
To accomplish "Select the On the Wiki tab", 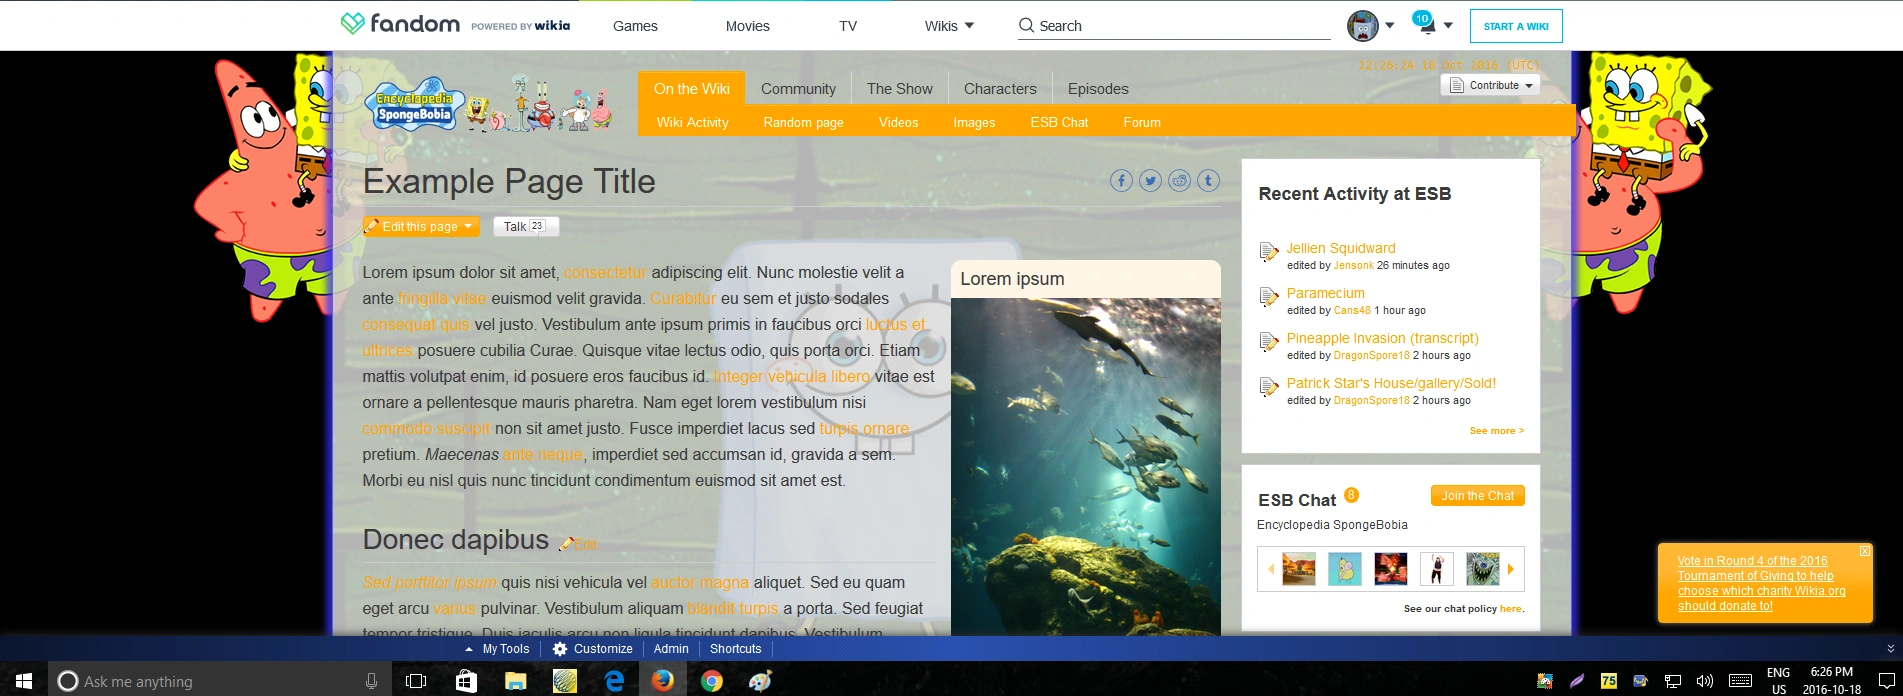I will tap(692, 88).
